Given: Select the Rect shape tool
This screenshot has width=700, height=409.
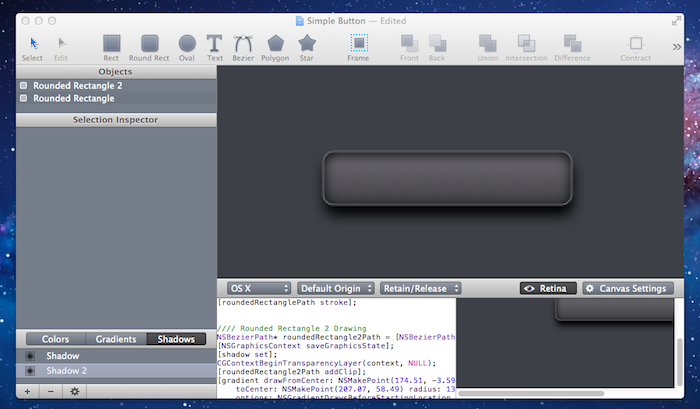Looking at the screenshot, I should coord(111,48).
